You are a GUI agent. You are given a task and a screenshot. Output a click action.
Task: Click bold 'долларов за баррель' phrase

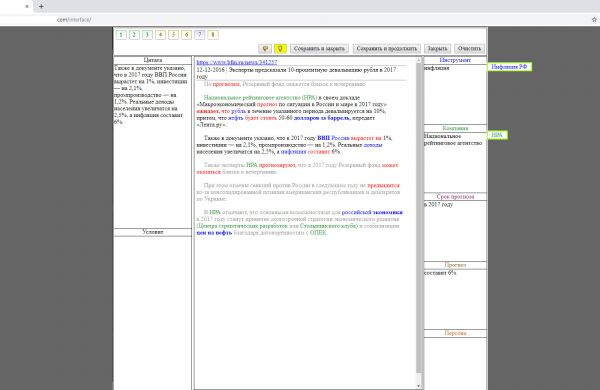[x=322, y=118]
